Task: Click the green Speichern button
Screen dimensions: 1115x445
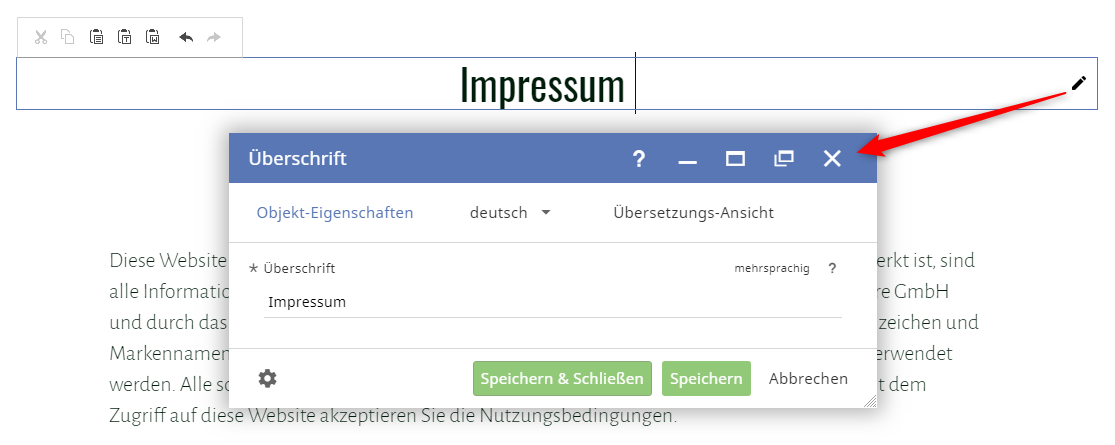Action: pyautogui.click(x=706, y=379)
